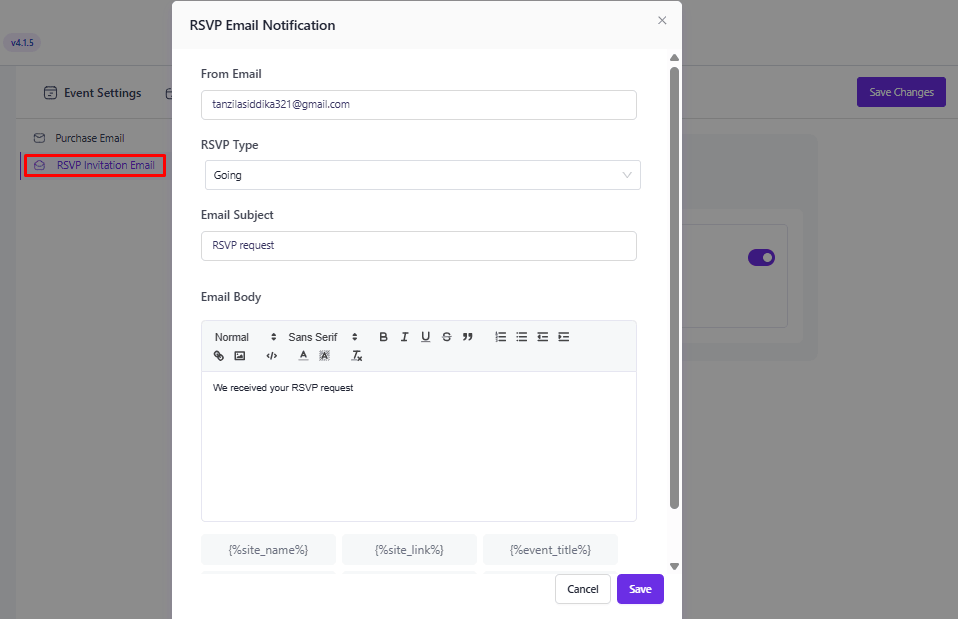Click the underline formatting icon
Viewport: 958px width, 619px height.
[425, 337]
